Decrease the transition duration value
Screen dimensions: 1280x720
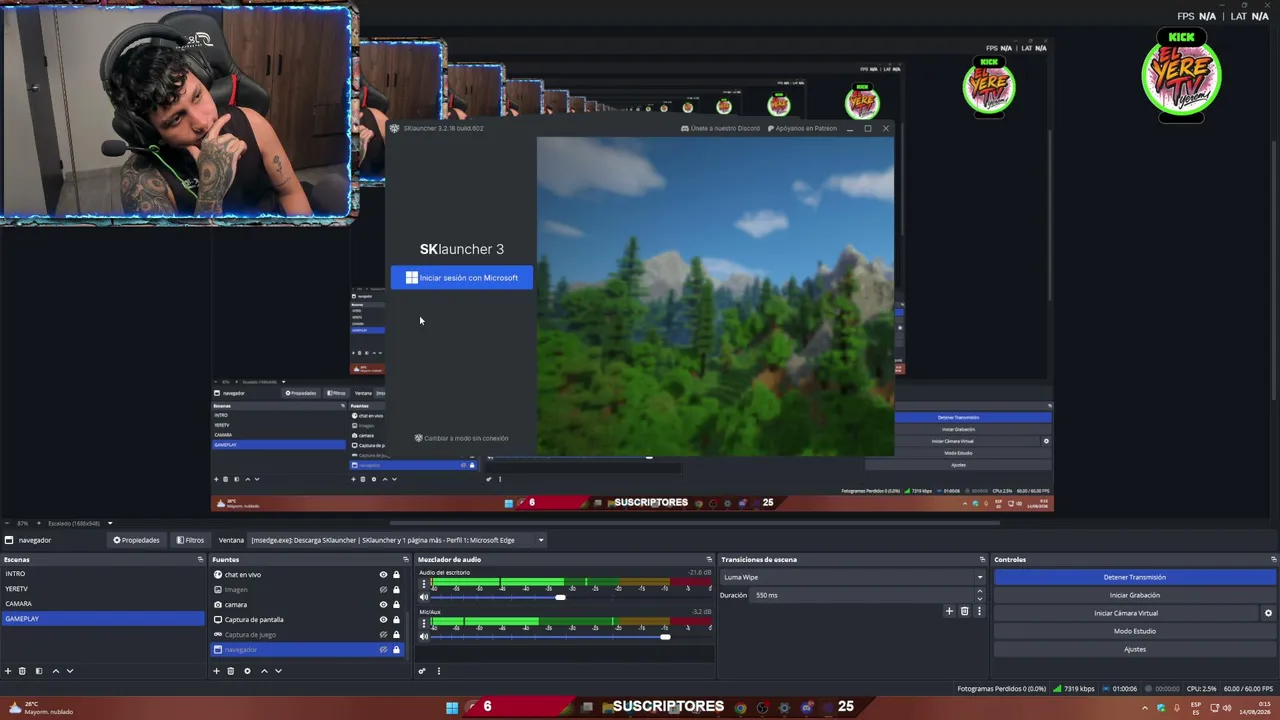click(980, 598)
